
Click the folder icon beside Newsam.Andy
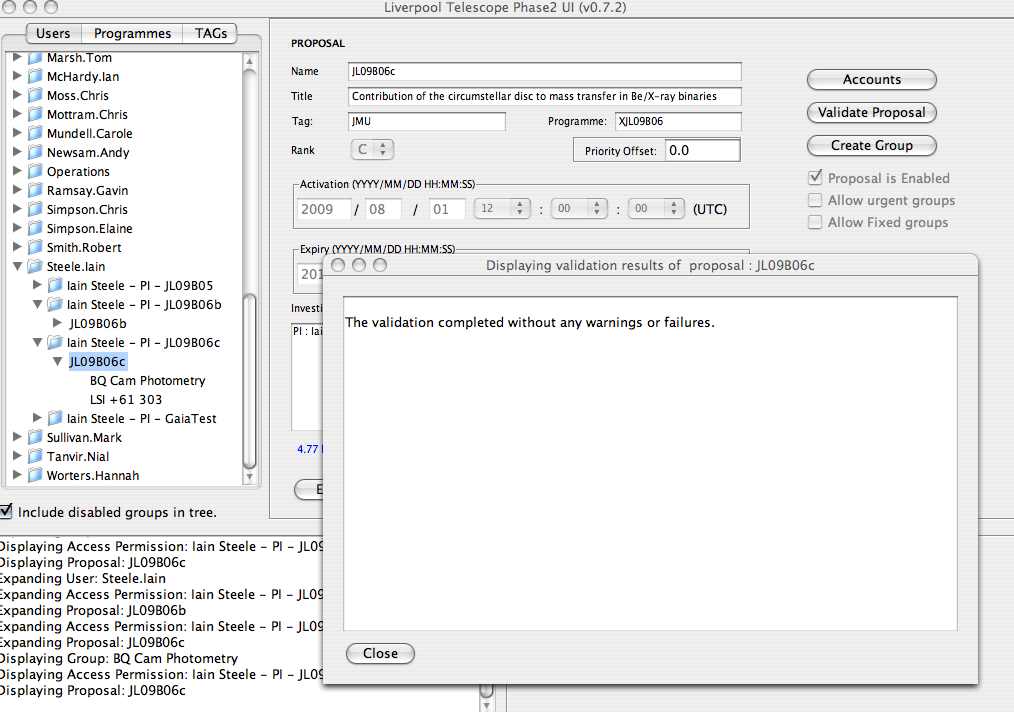tap(36, 153)
